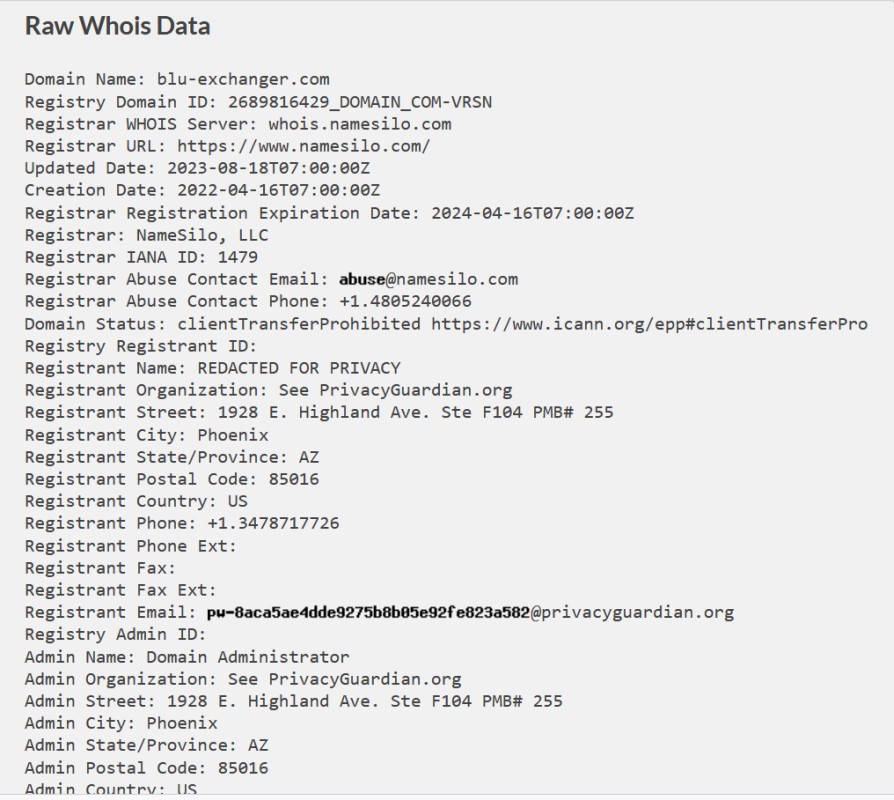Select the Registry Domain ID value
894x800 pixels.
point(360,102)
